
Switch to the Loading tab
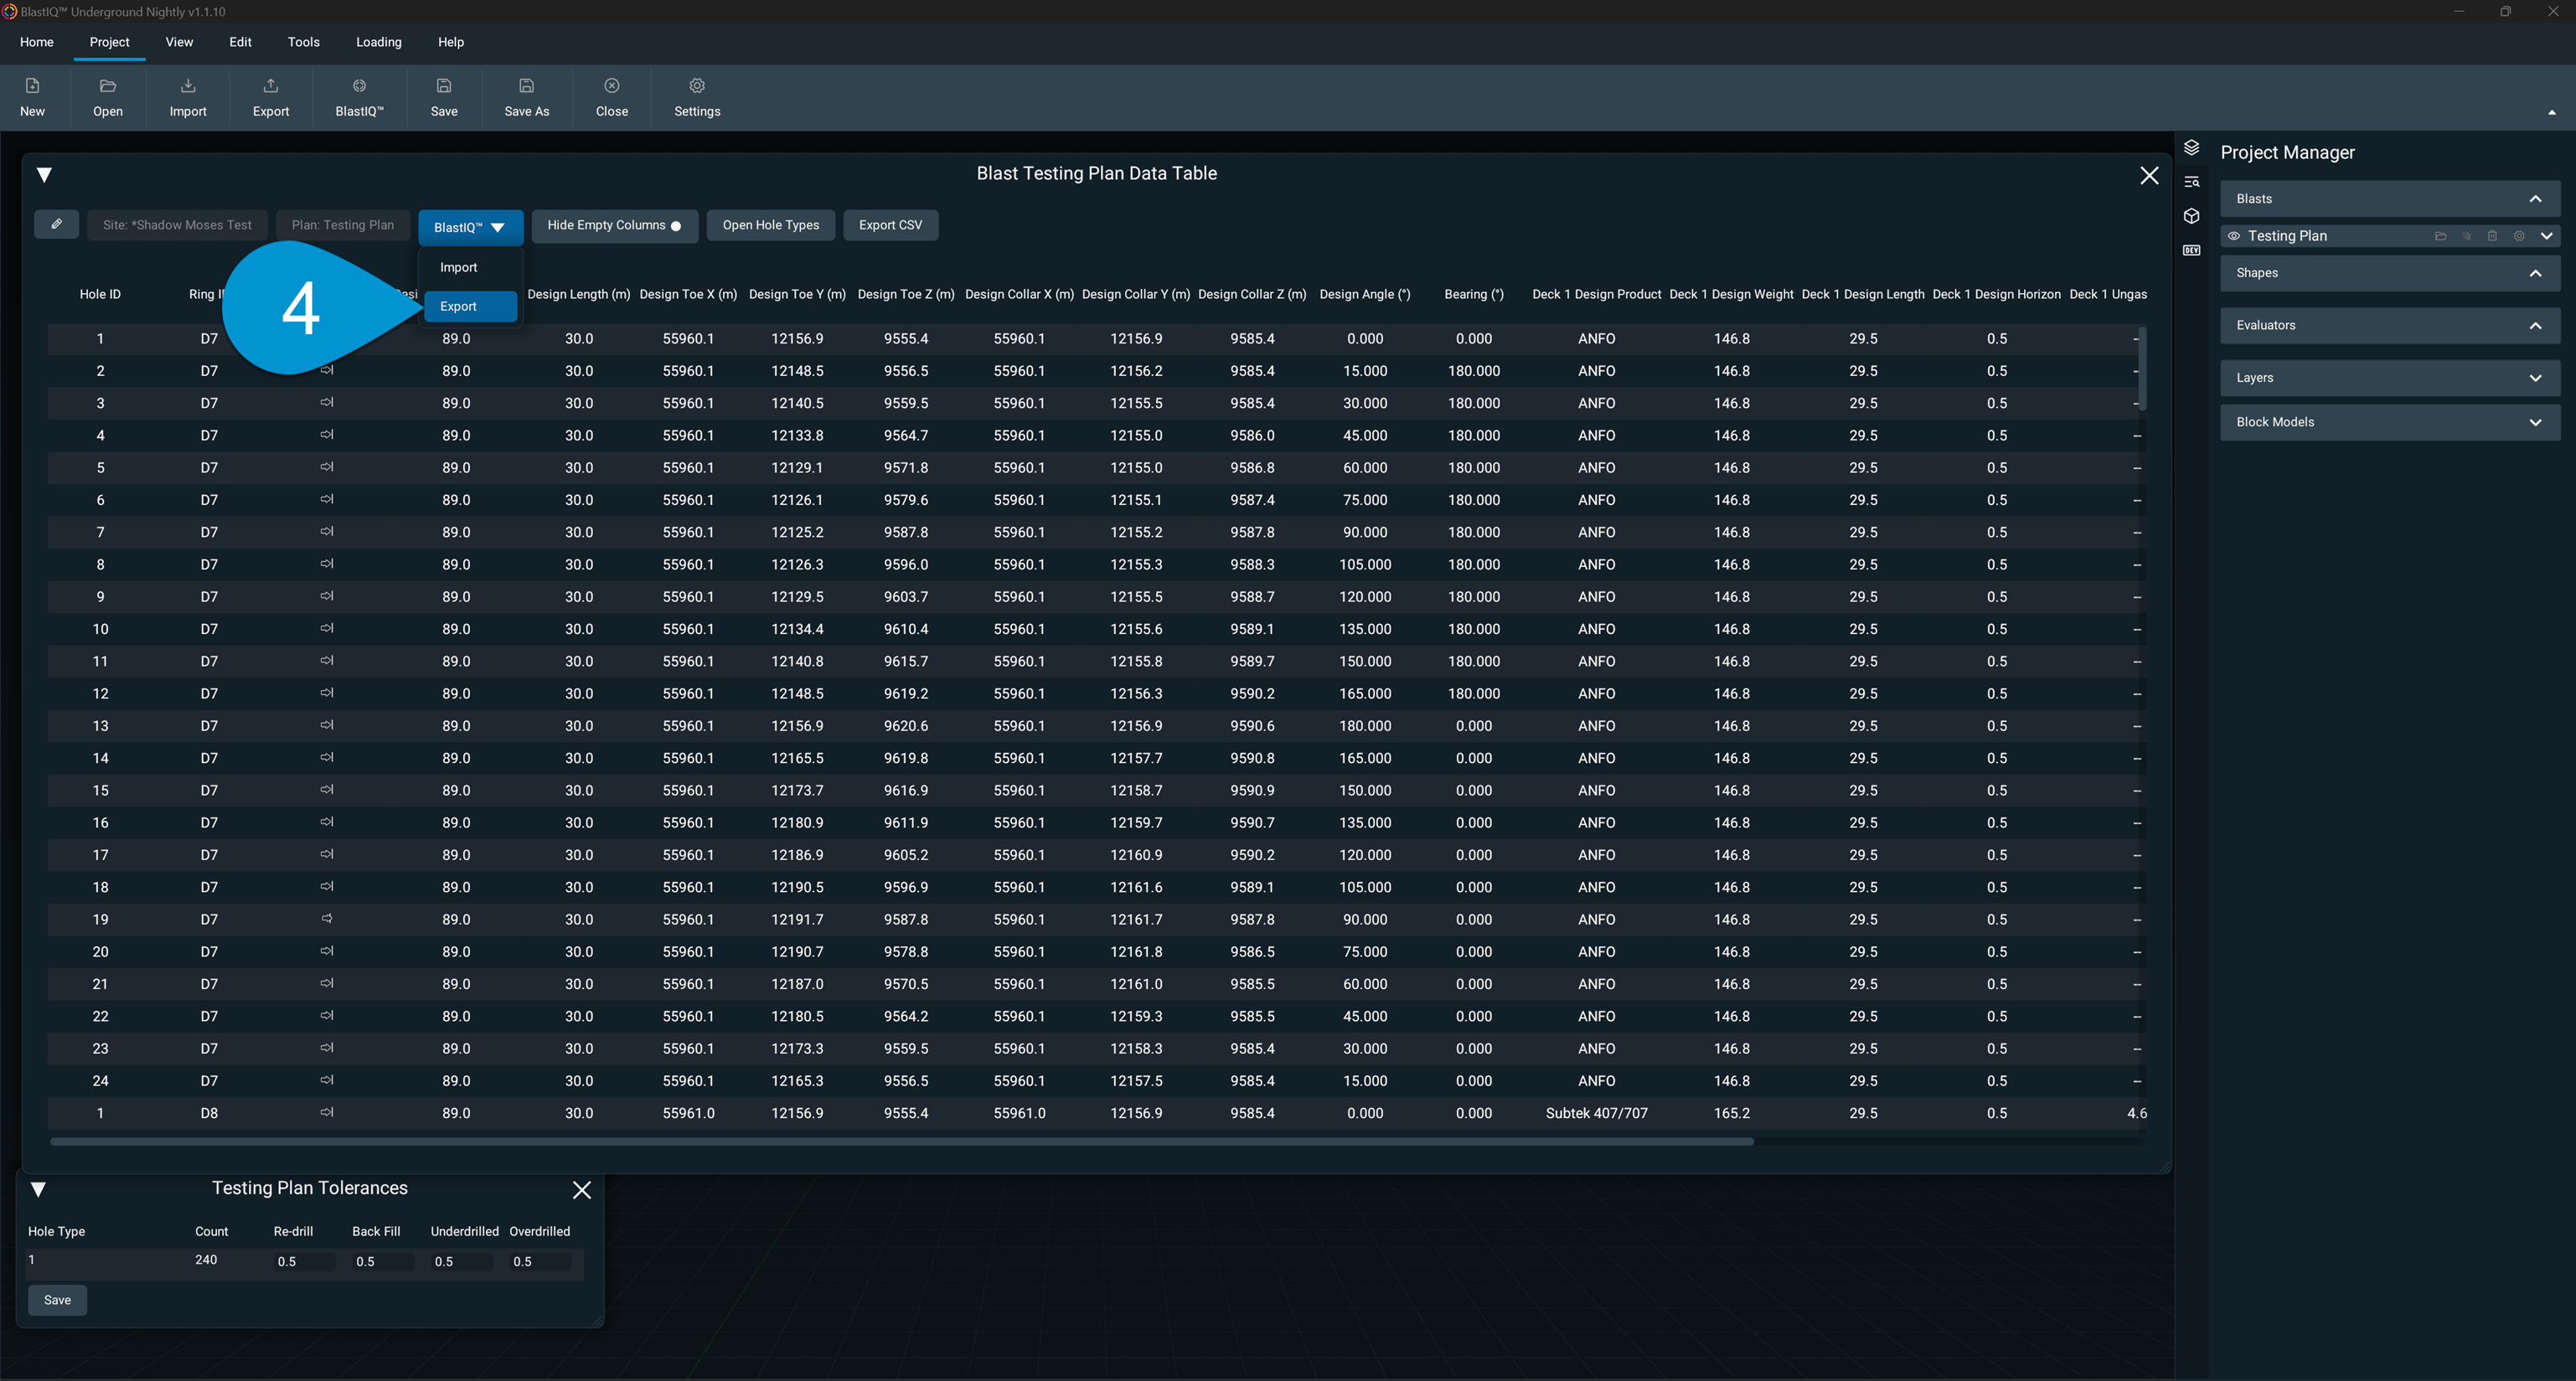coord(379,42)
